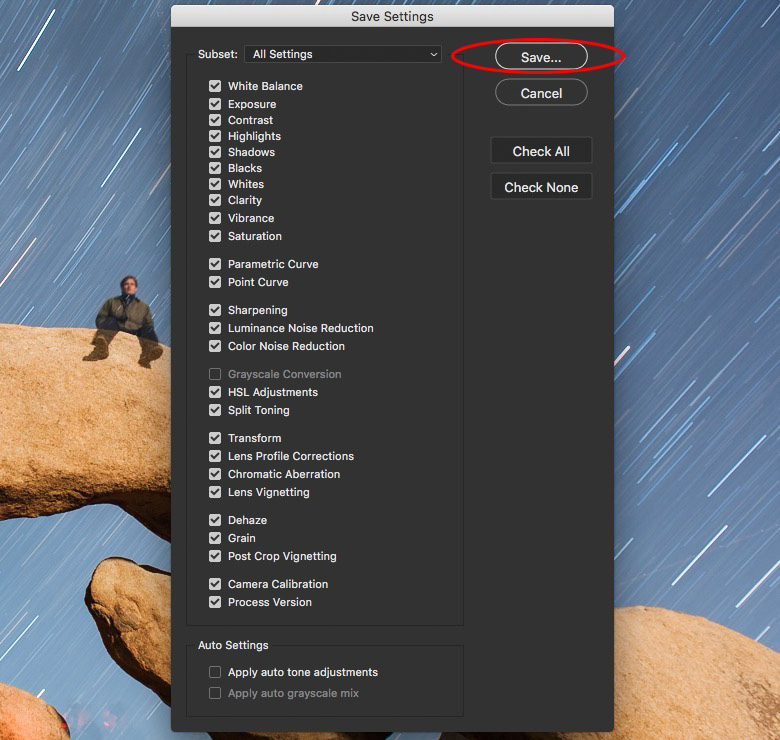Toggle the Clarity checkbox
Screen dimensions: 780x740
215,200
